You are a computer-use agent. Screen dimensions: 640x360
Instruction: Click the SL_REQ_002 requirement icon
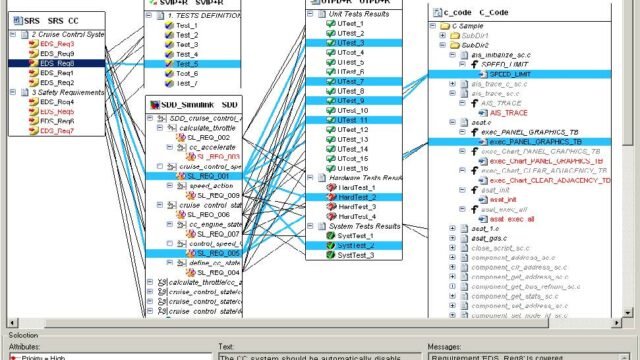[x=181, y=138]
